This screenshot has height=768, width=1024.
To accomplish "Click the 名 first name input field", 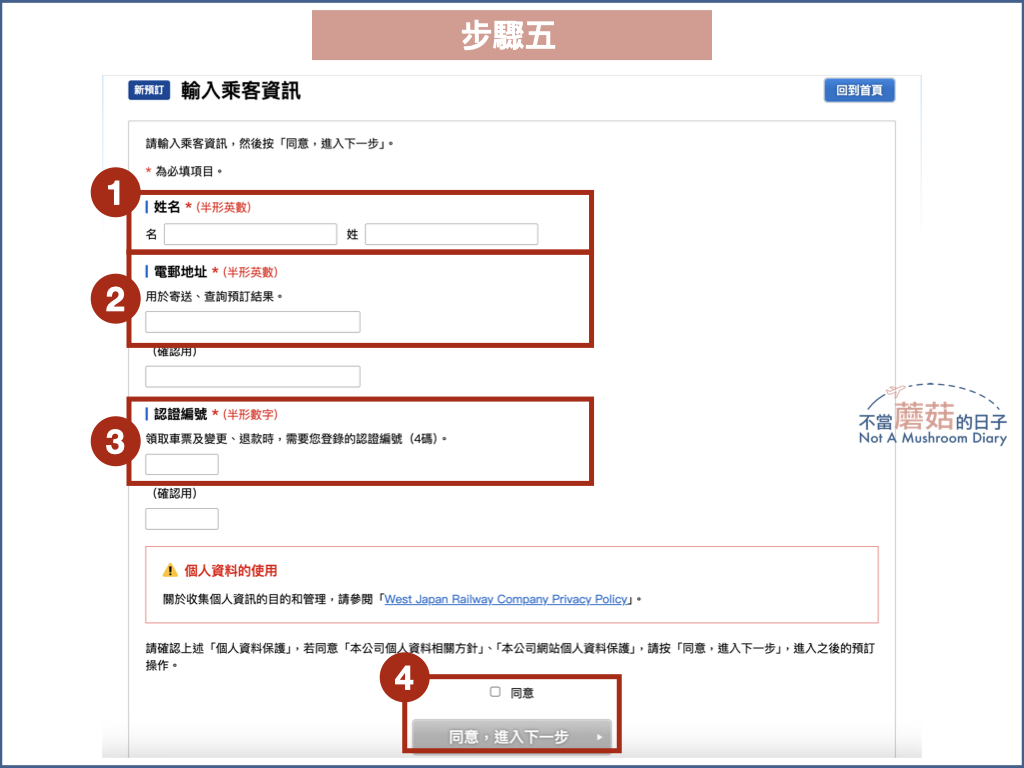I will [x=250, y=233].
